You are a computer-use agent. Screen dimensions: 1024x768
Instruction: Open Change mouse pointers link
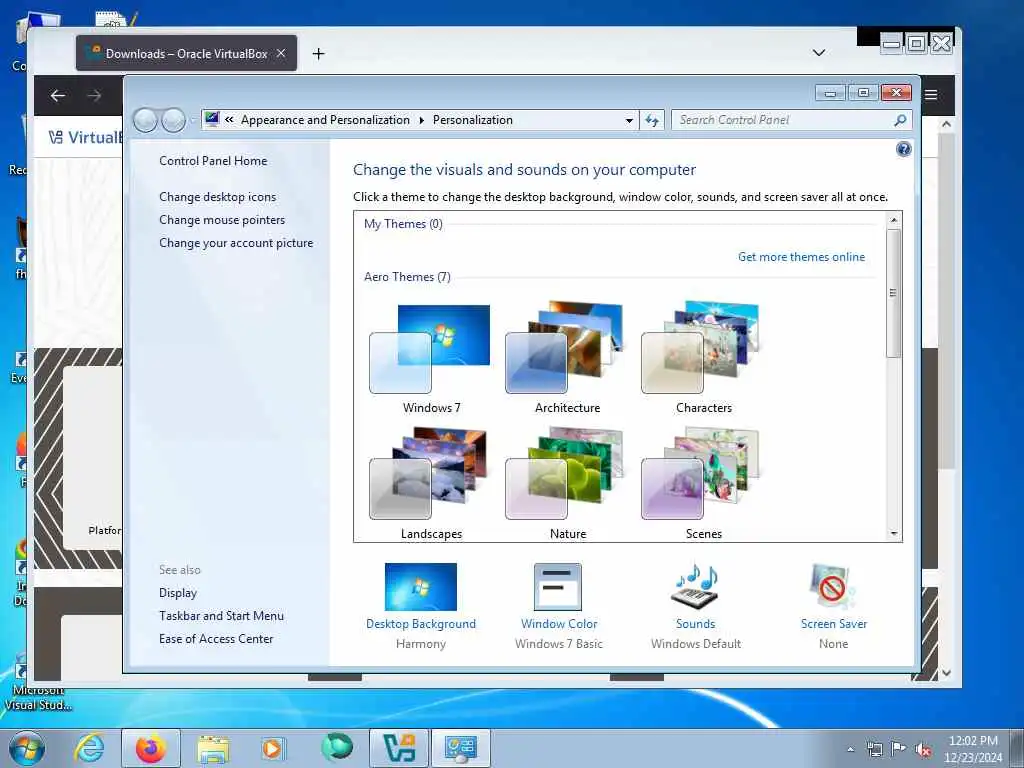(222, 219)
